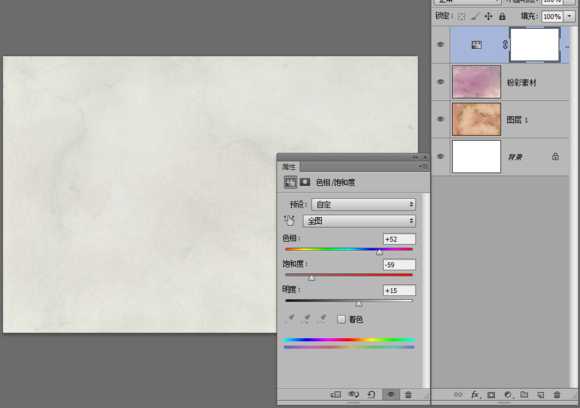This screenshot has width=580, height=408.
Task: Delete layer using the Layers panel trash icon
Action: coord(557,395)
